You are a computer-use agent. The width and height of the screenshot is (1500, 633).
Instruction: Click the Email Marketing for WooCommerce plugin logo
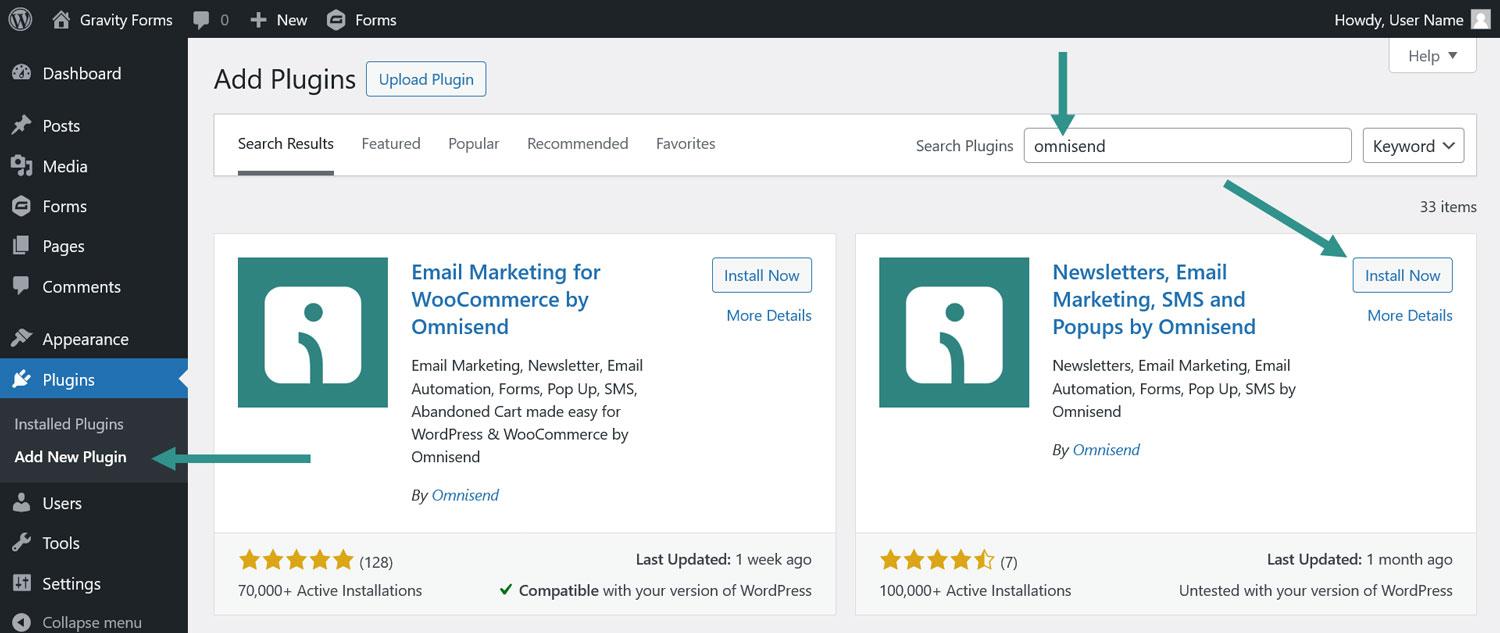coord(313,332)
